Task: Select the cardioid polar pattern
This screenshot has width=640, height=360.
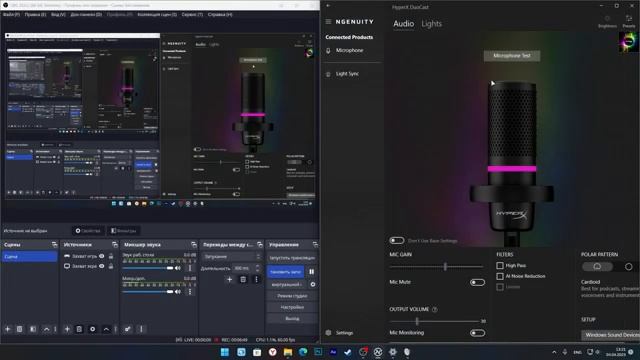Action: (597, 267)
